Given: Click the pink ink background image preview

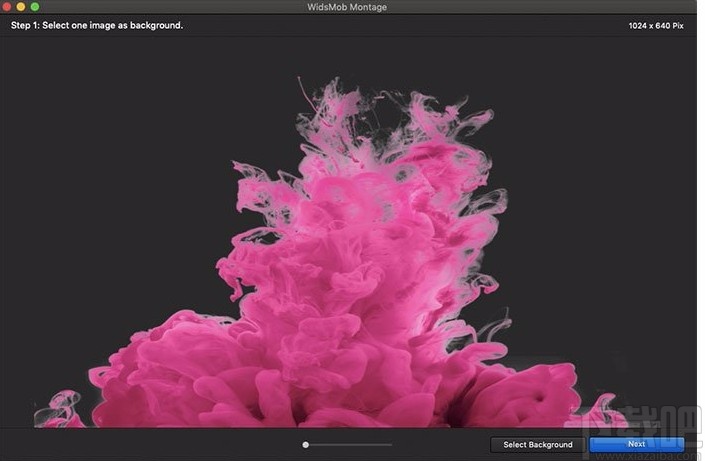Looking at the screenshot, I should point(348,232).
